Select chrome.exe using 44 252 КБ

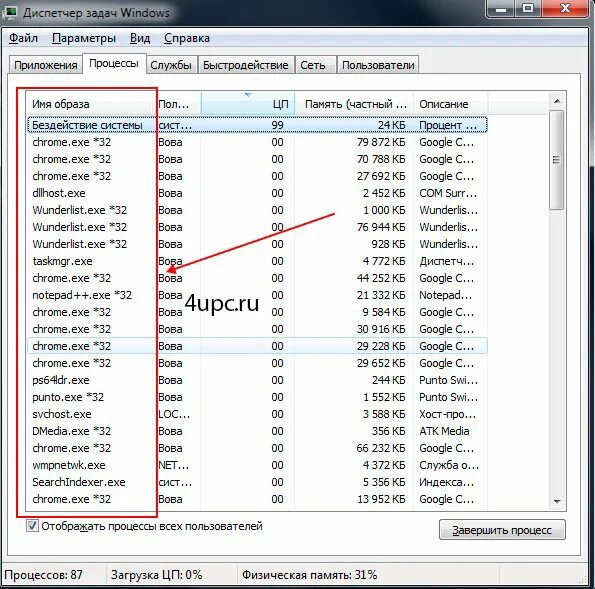coord(257,278)
